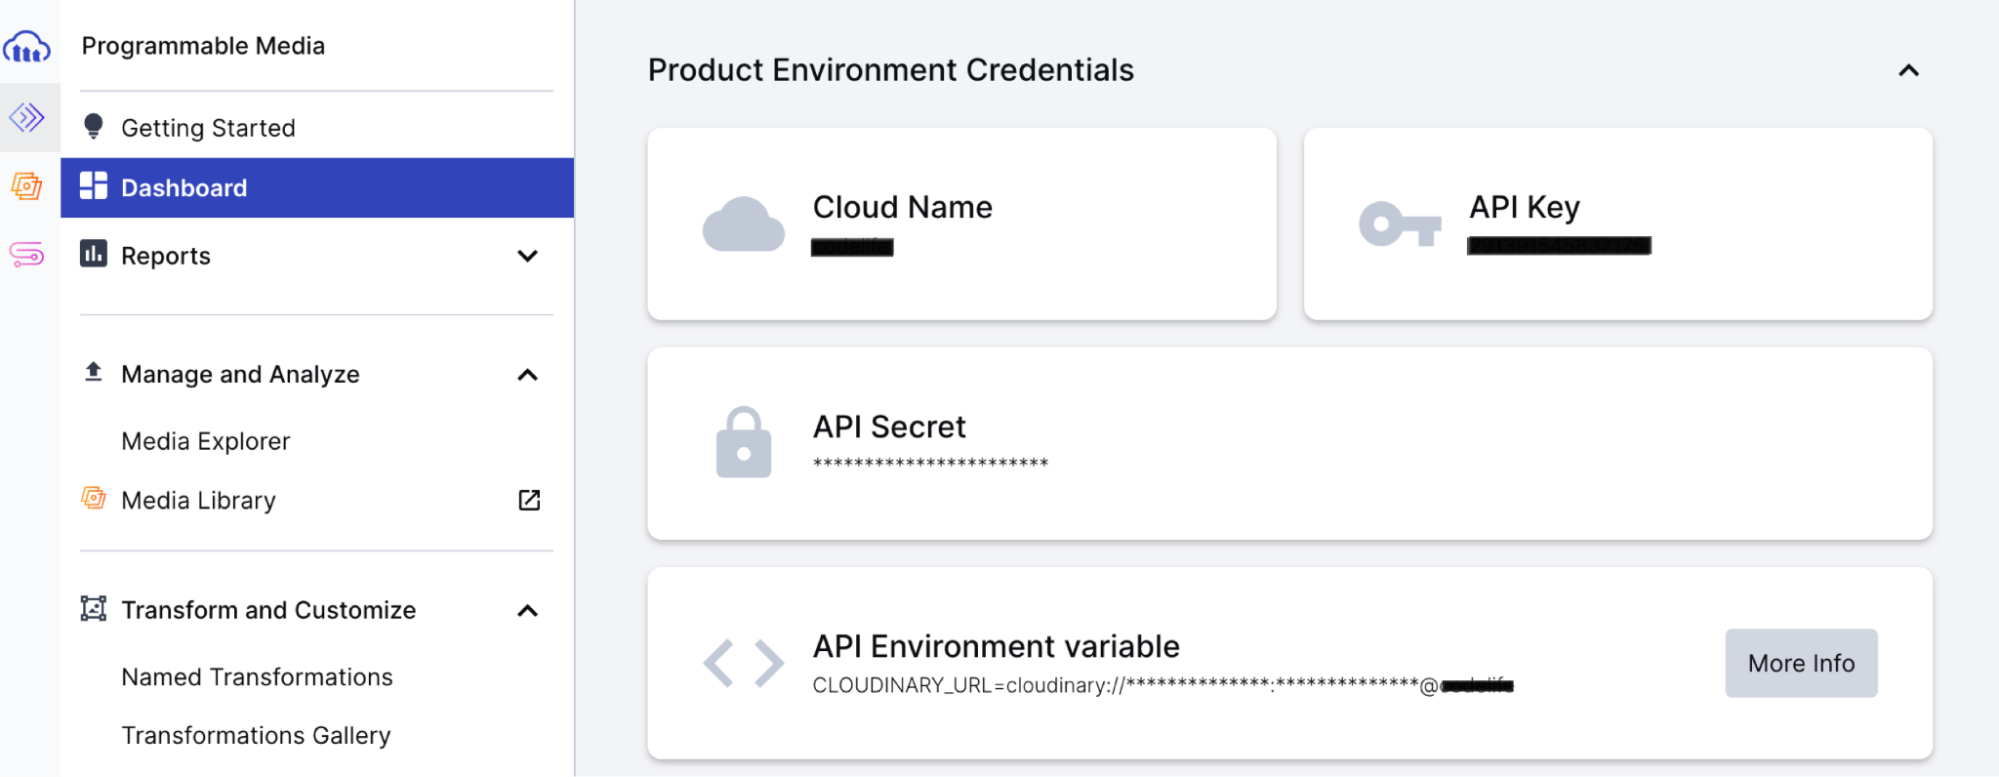Click the Media Library orange icon

93,498
